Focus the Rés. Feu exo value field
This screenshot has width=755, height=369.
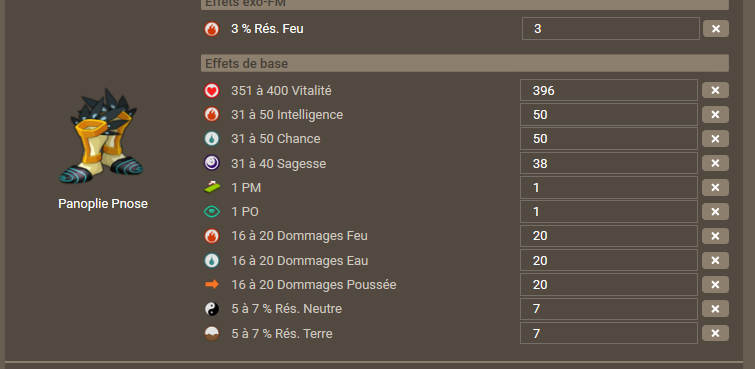click(611, 29)
